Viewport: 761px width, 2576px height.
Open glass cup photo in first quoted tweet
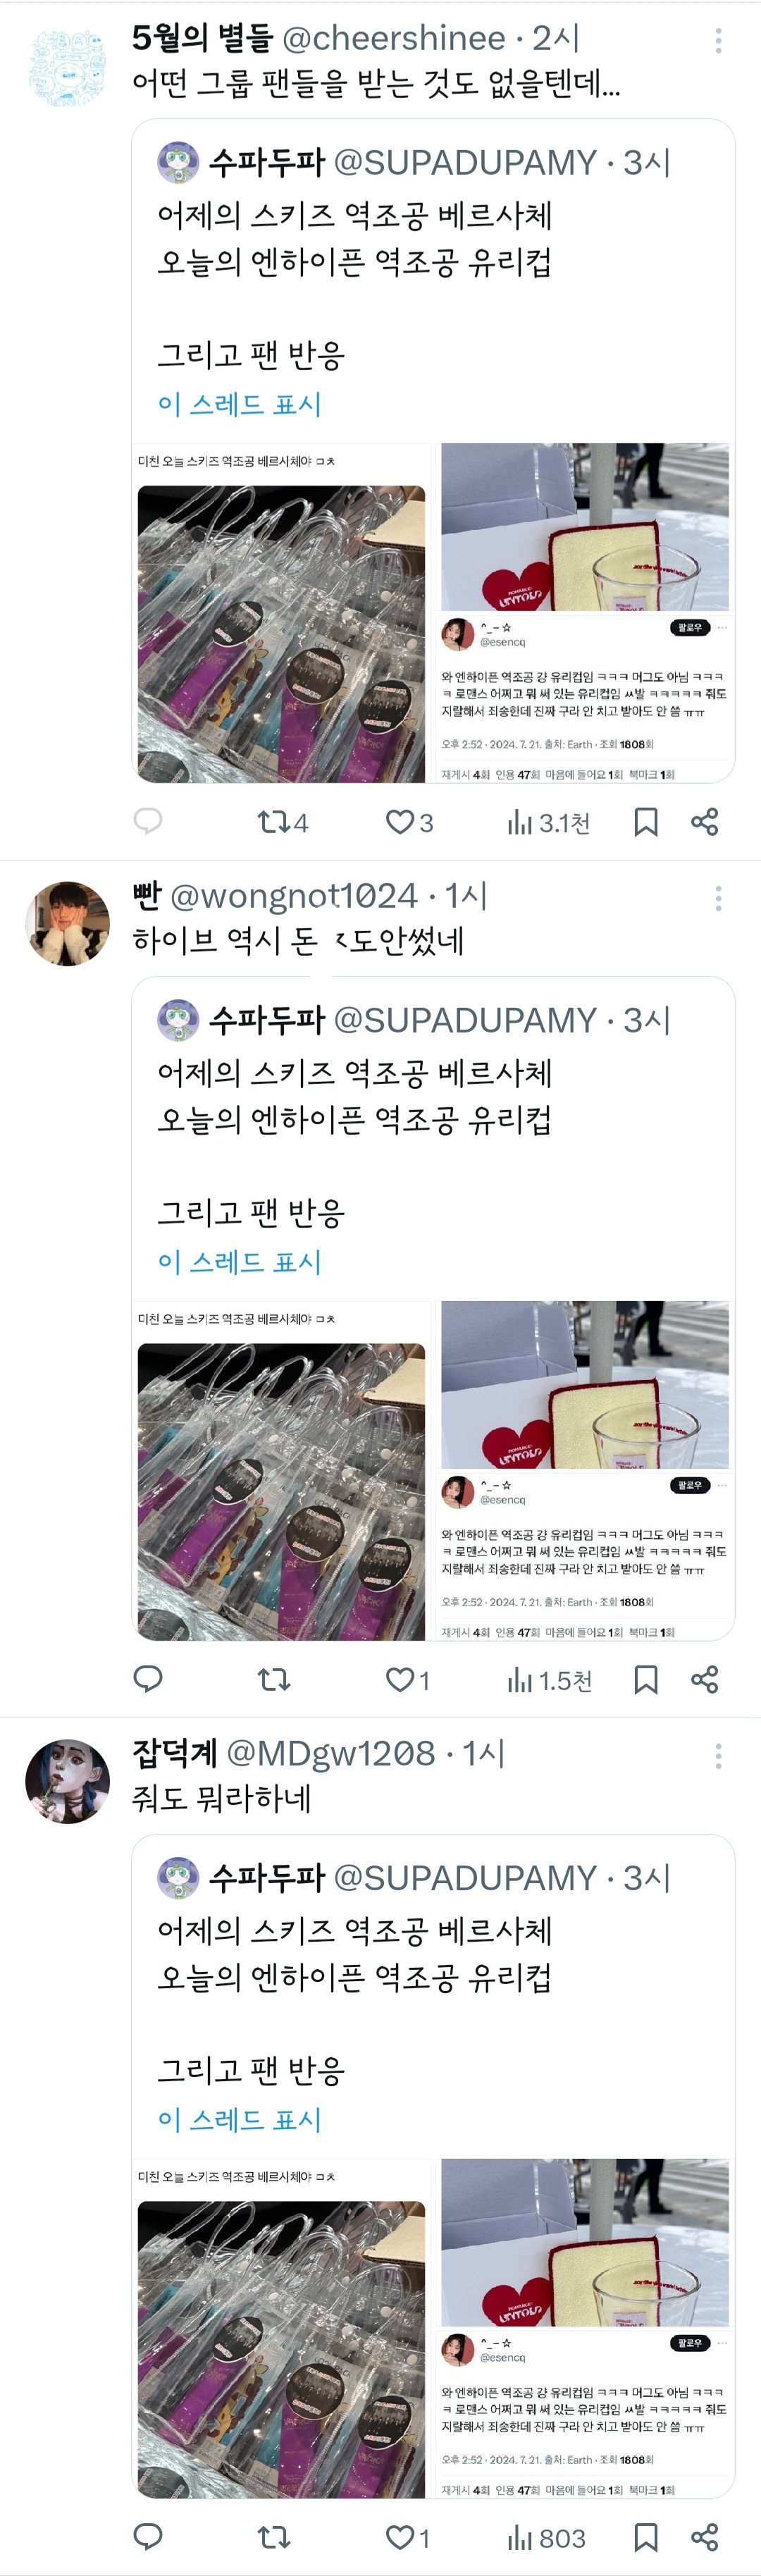point(585,527)
